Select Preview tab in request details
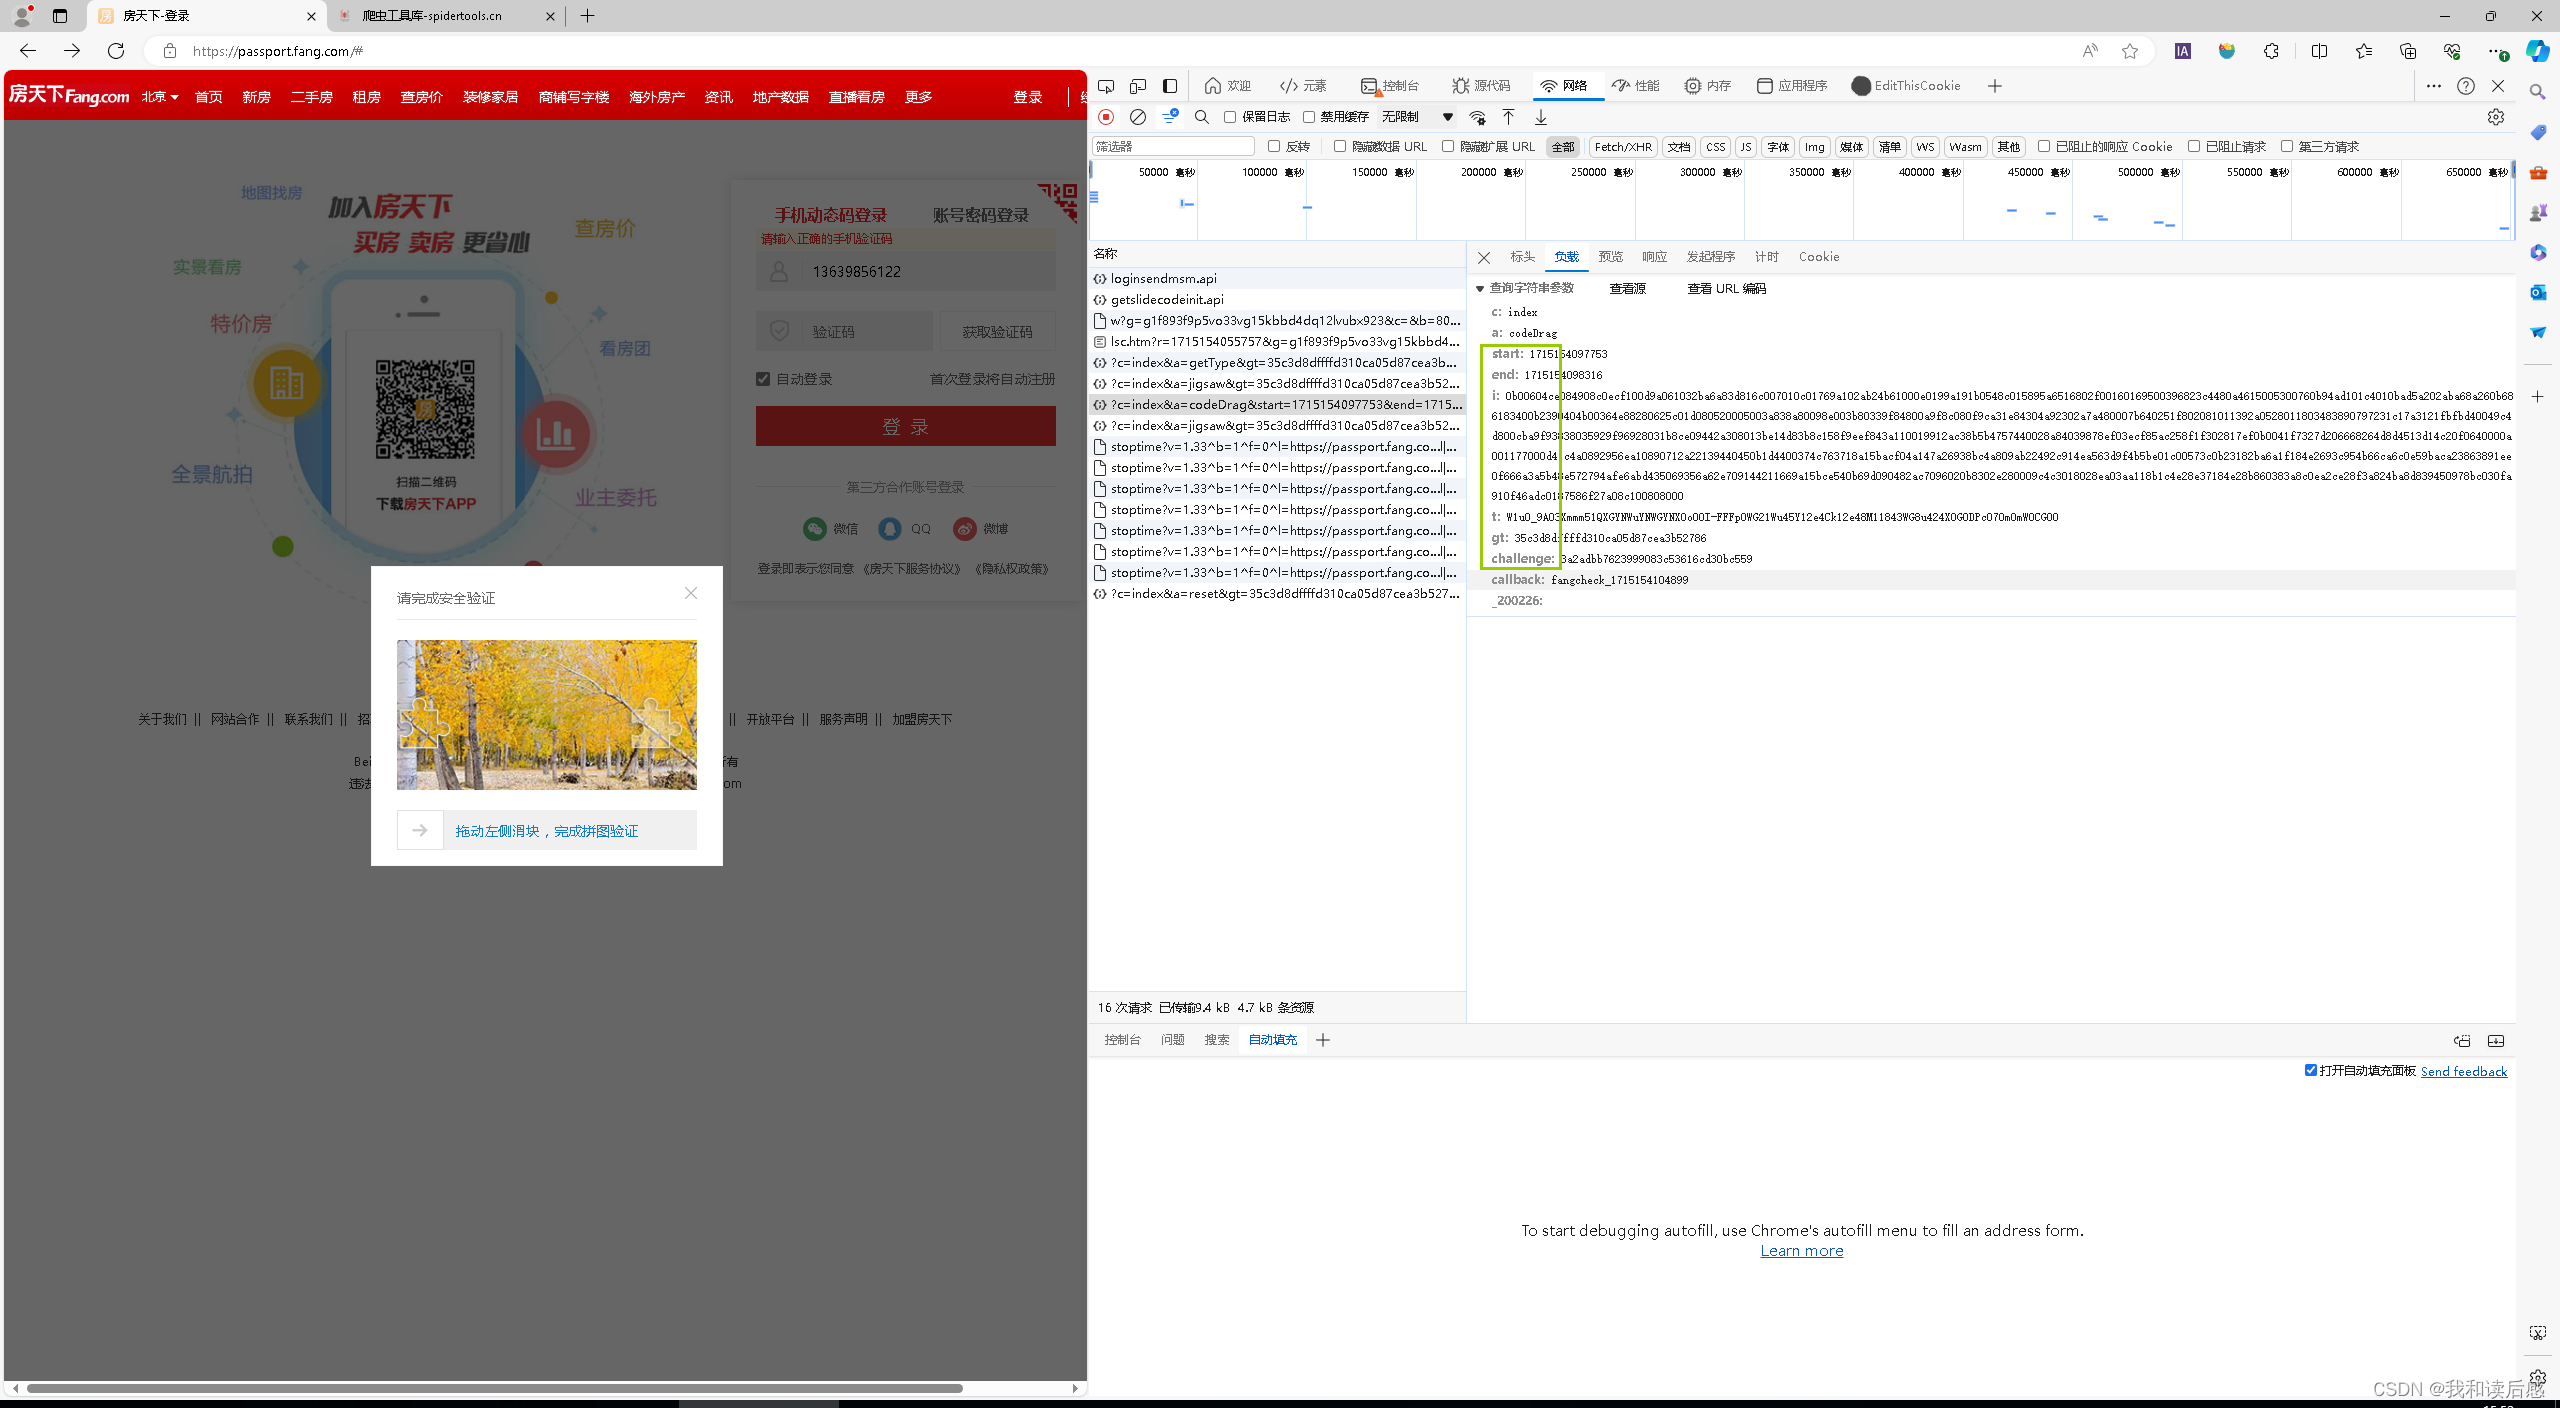The image size is (2560, 1408). (x=1610, y=257)
